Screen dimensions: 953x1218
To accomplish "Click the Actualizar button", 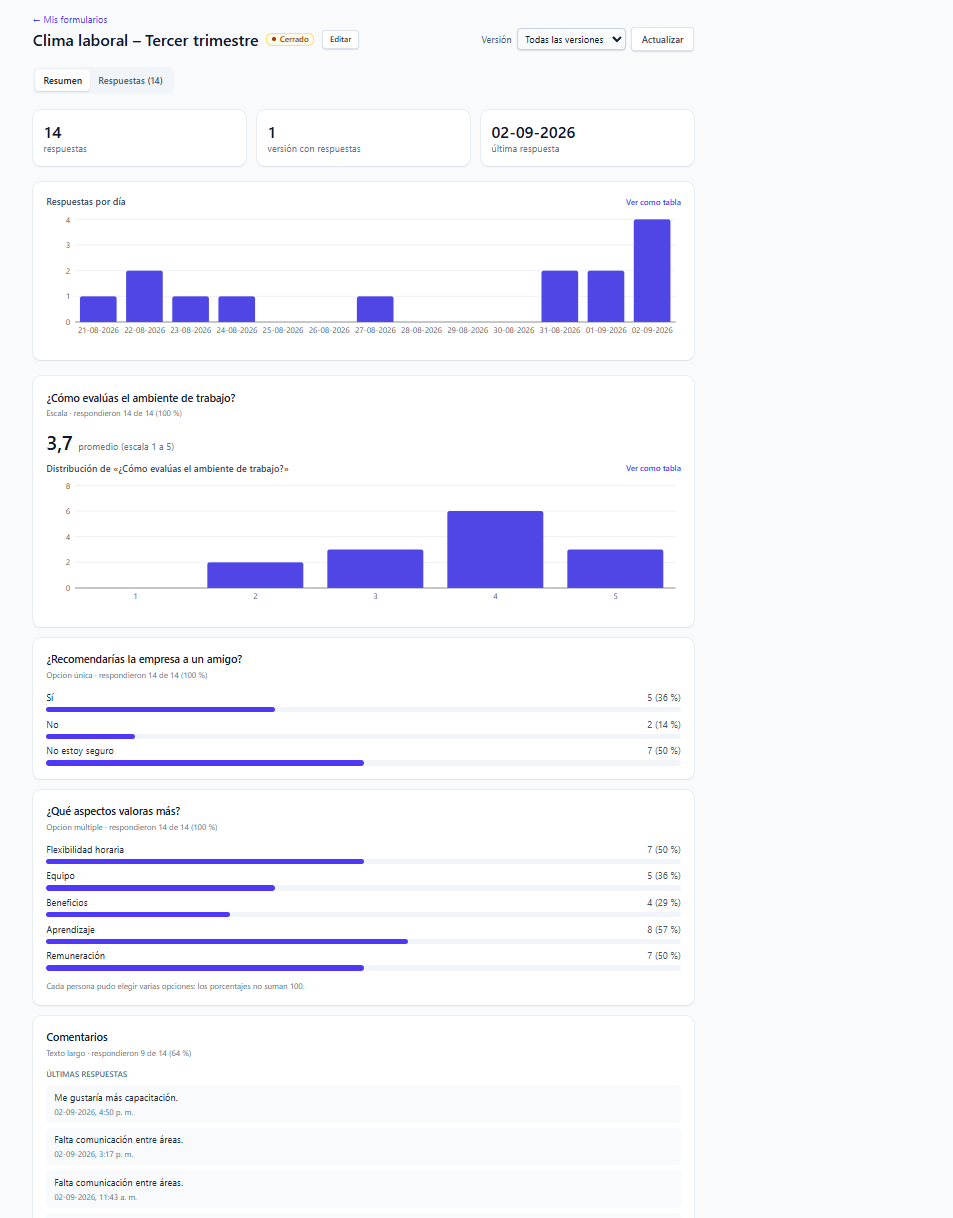I will pos(662,40).
